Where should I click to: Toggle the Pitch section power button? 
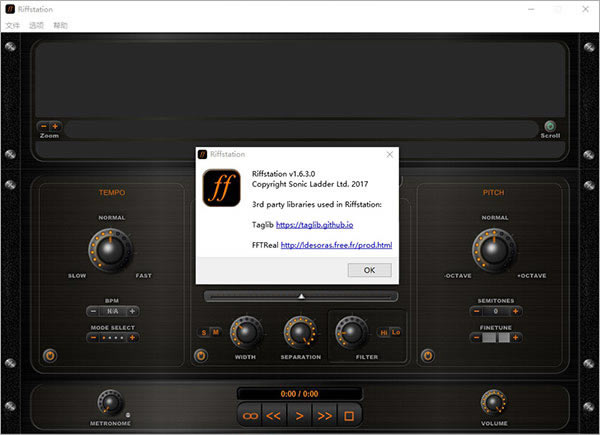click(427, 356)
